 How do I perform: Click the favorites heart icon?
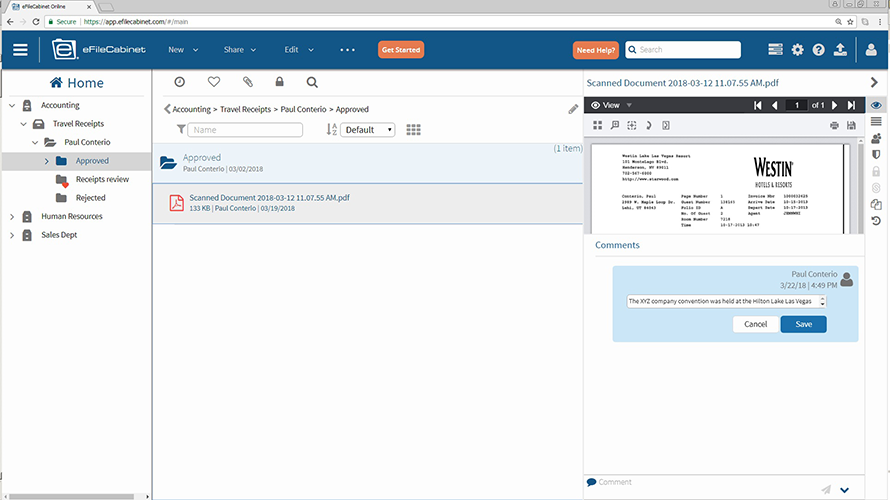pos(213,83)
